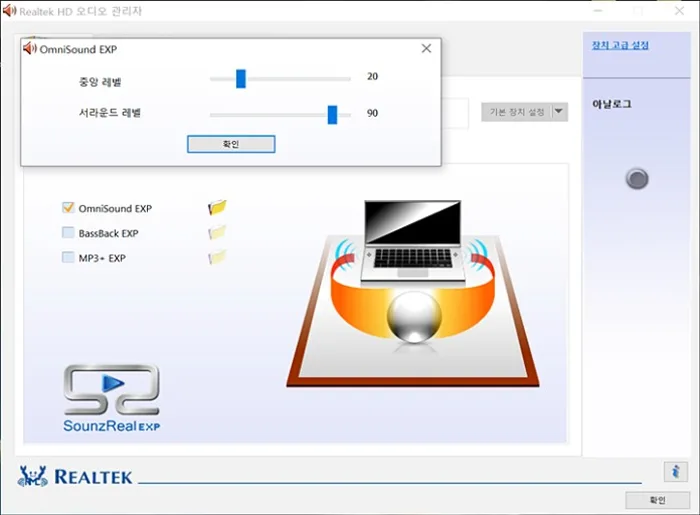Click the analog audio jack icon
This screenshot has height=515, width=700.
click(x=636, y=179)
